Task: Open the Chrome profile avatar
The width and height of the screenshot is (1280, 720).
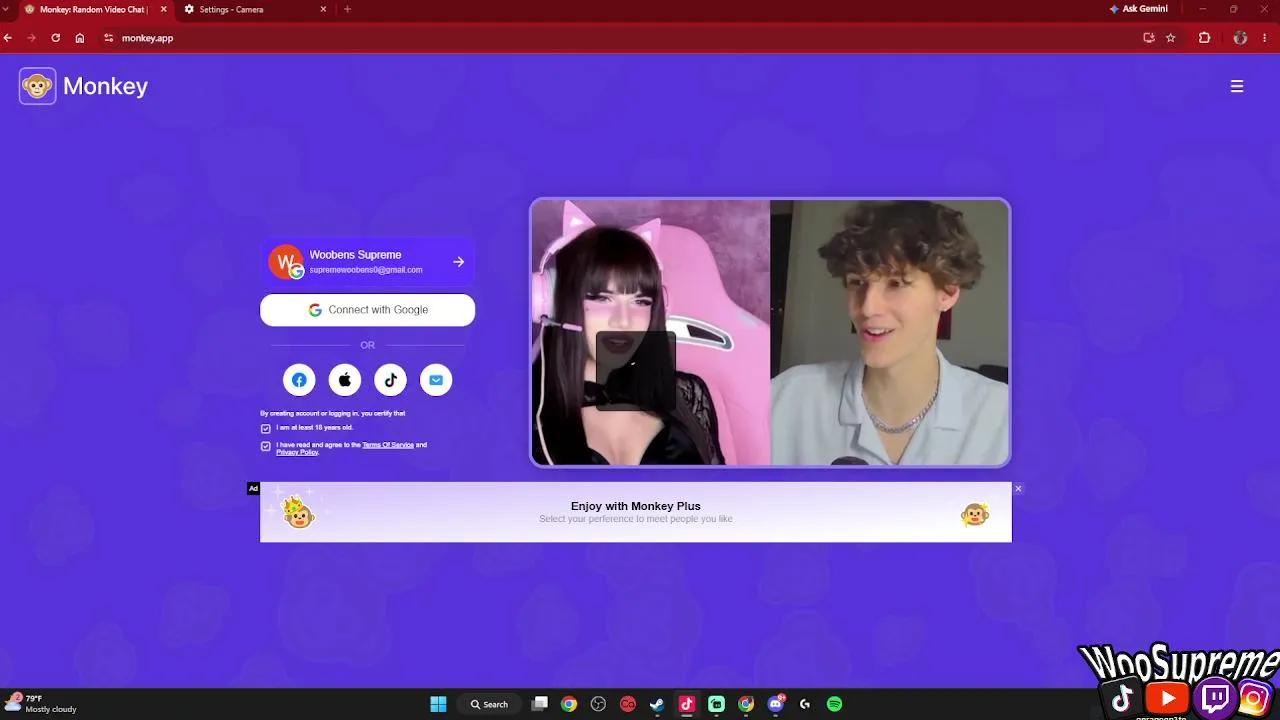Action: (x=1240, y=38)
